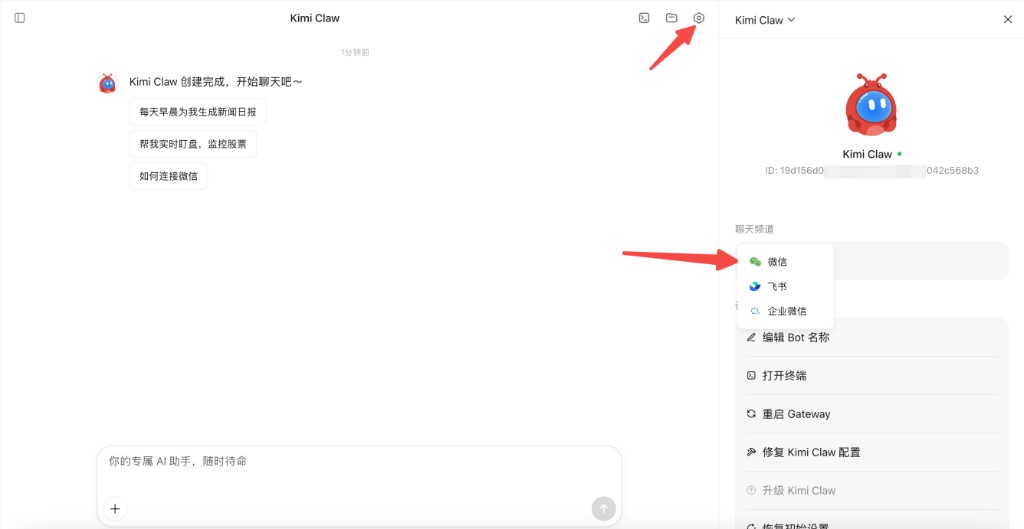1024x529 pixels.
Task: Click the Kimi Claw lobster avatar in panel
Action: (871, 104)
